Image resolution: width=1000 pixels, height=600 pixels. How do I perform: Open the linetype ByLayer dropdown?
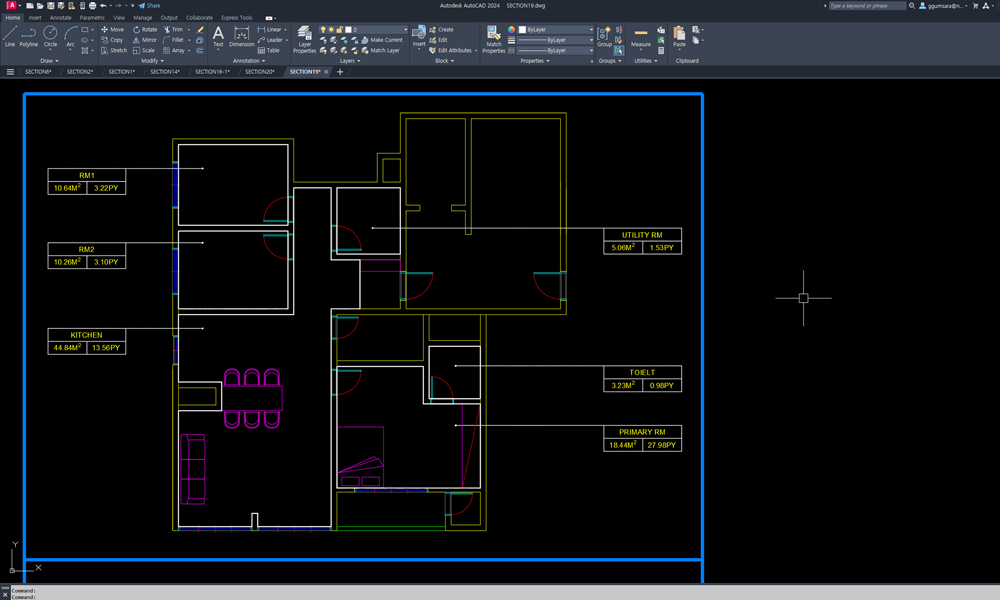pos(555,50)
